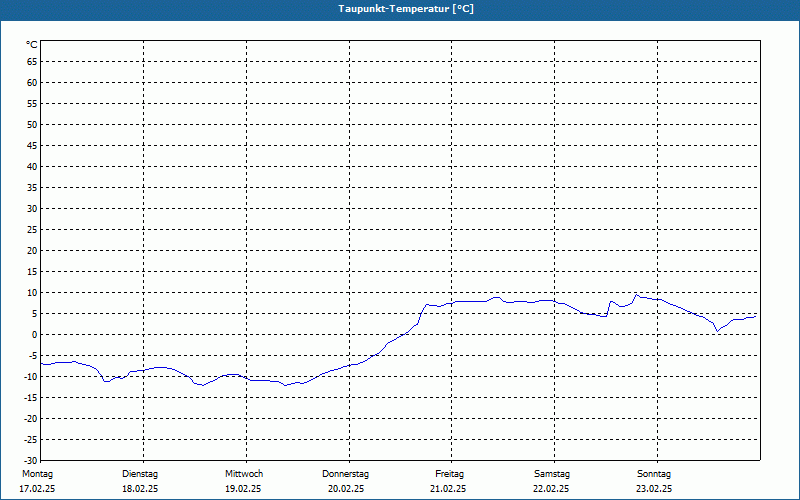
Task: Click the 25 y-axis label
Action: click(32, 230)
